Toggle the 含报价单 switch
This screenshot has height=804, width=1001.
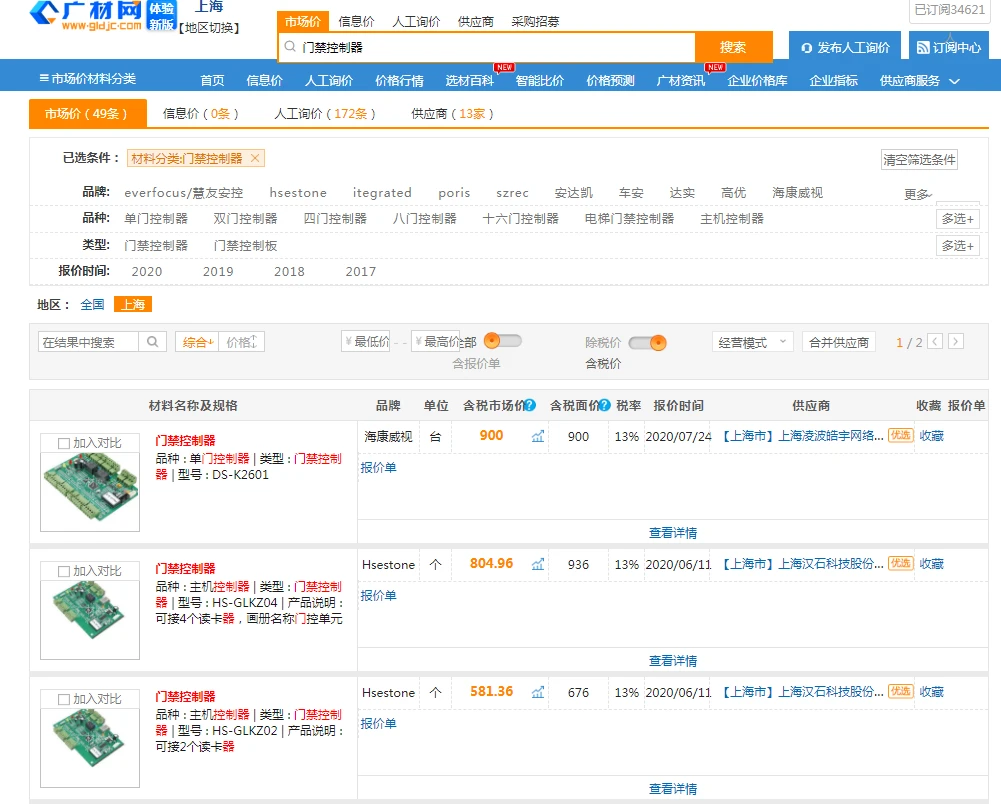(502, 341)
